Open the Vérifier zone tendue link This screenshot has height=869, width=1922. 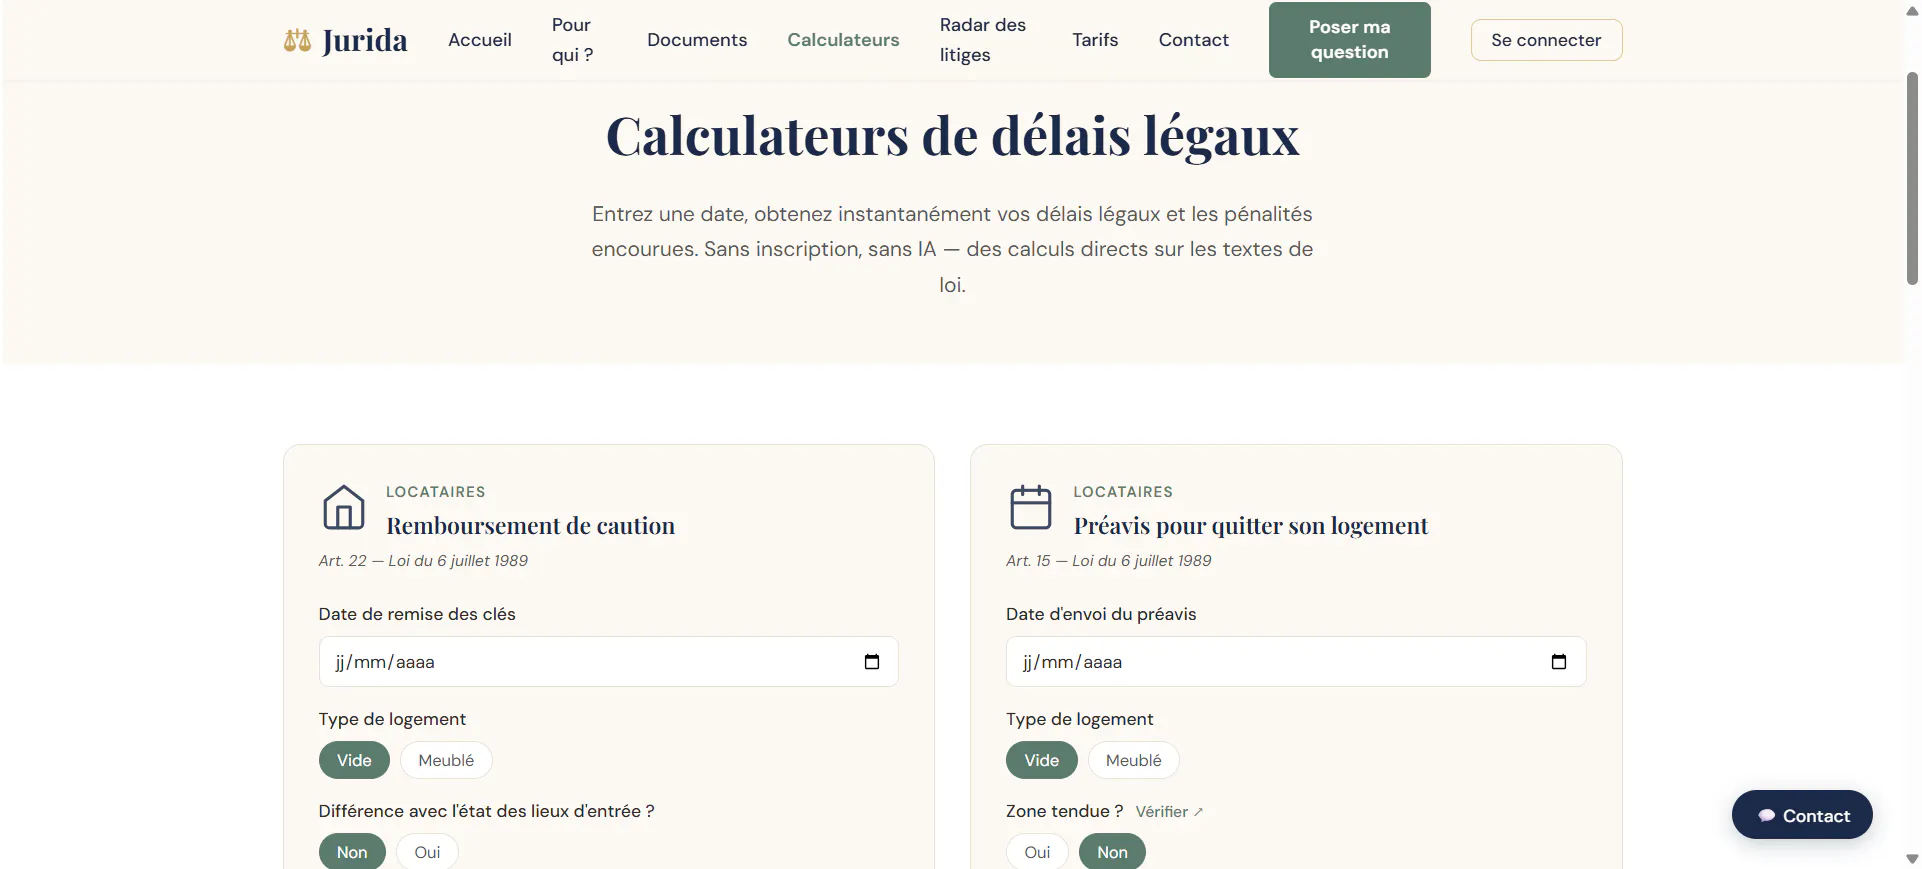[1169, 812]
